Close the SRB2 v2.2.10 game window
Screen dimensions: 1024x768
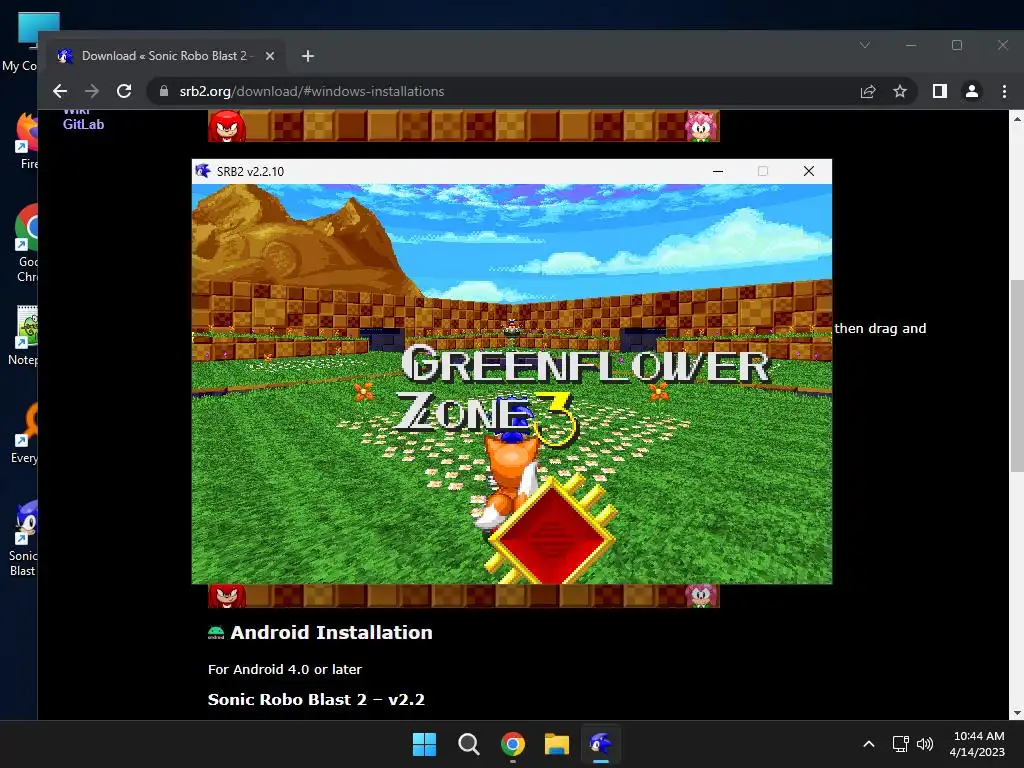pyautogui.click(x=808, y=171)
